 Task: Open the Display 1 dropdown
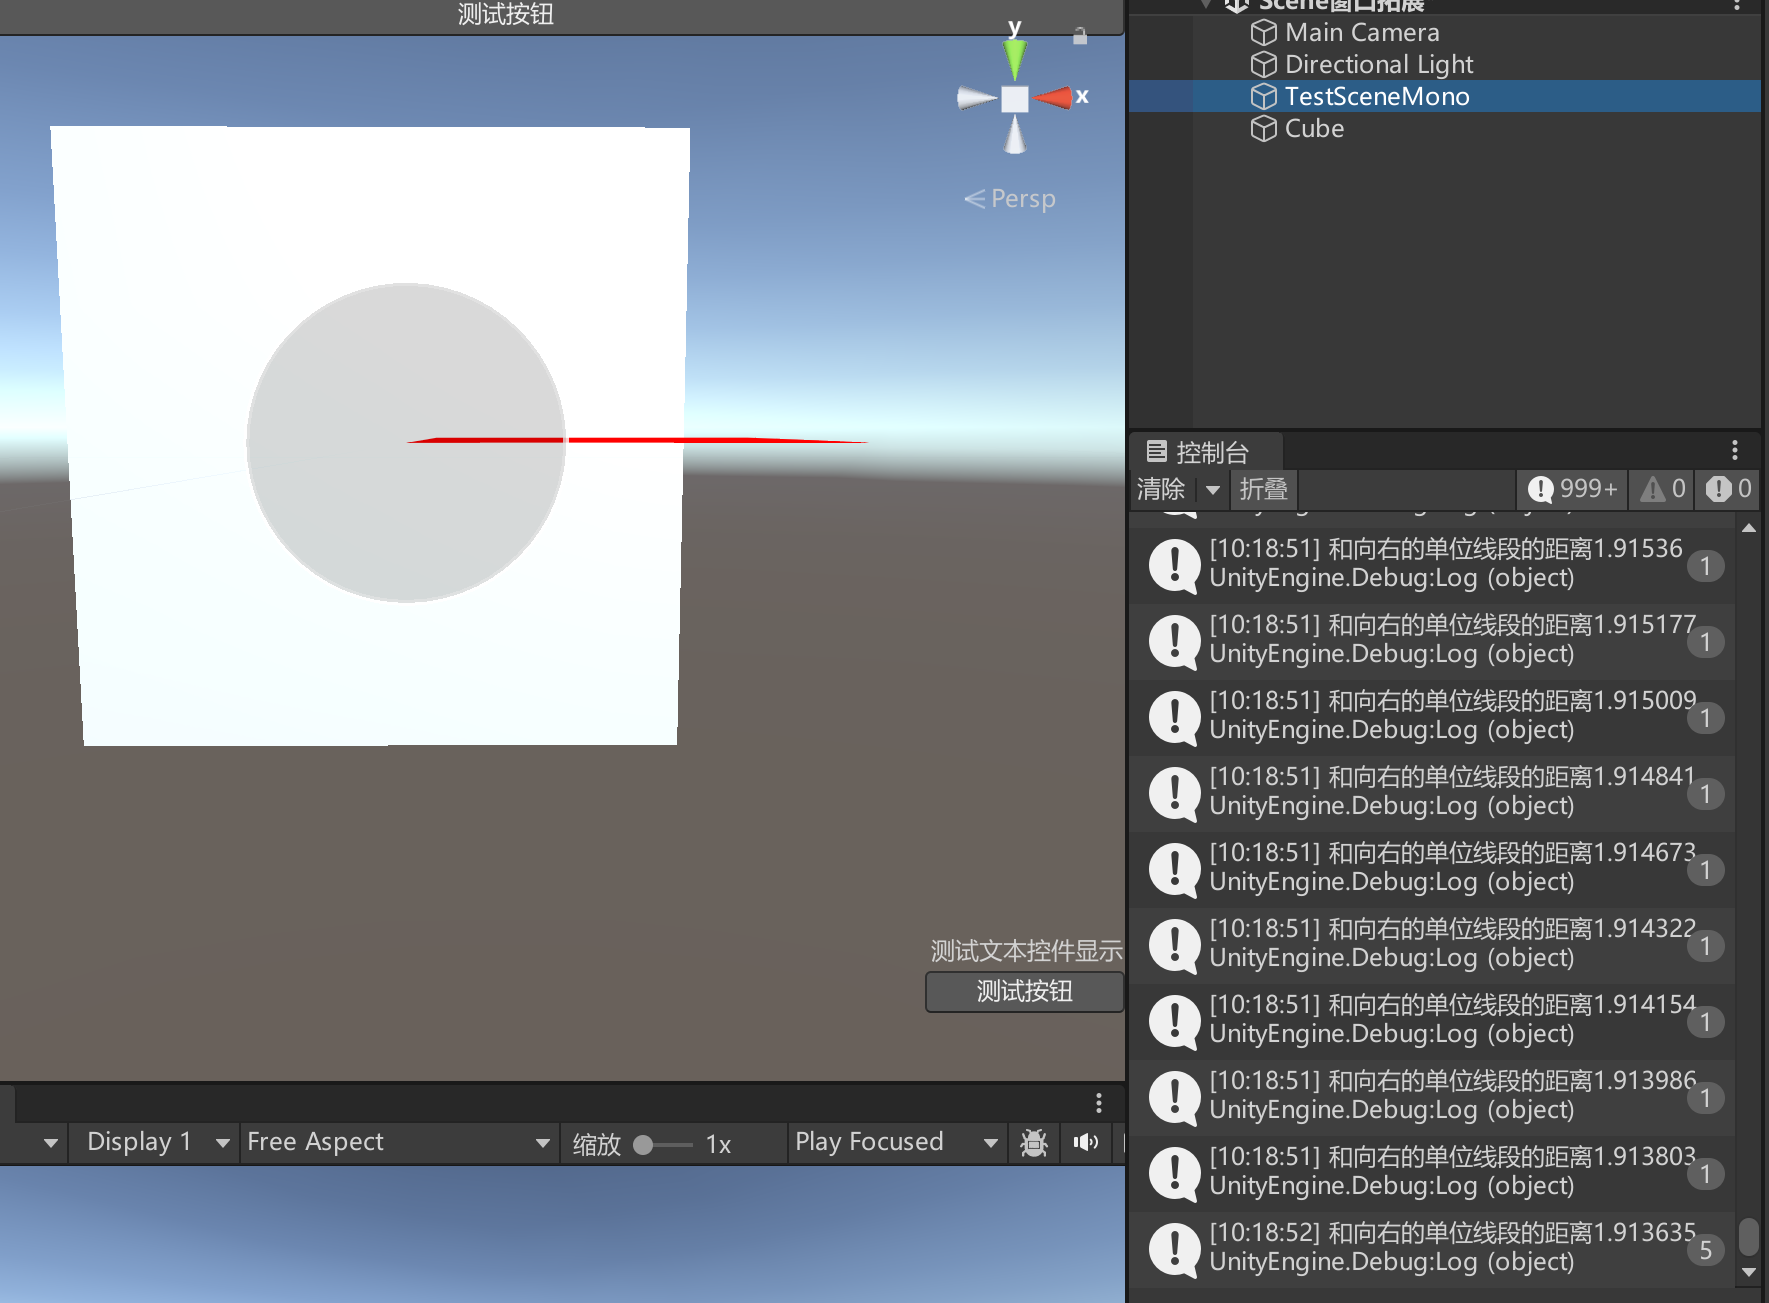155,1142
